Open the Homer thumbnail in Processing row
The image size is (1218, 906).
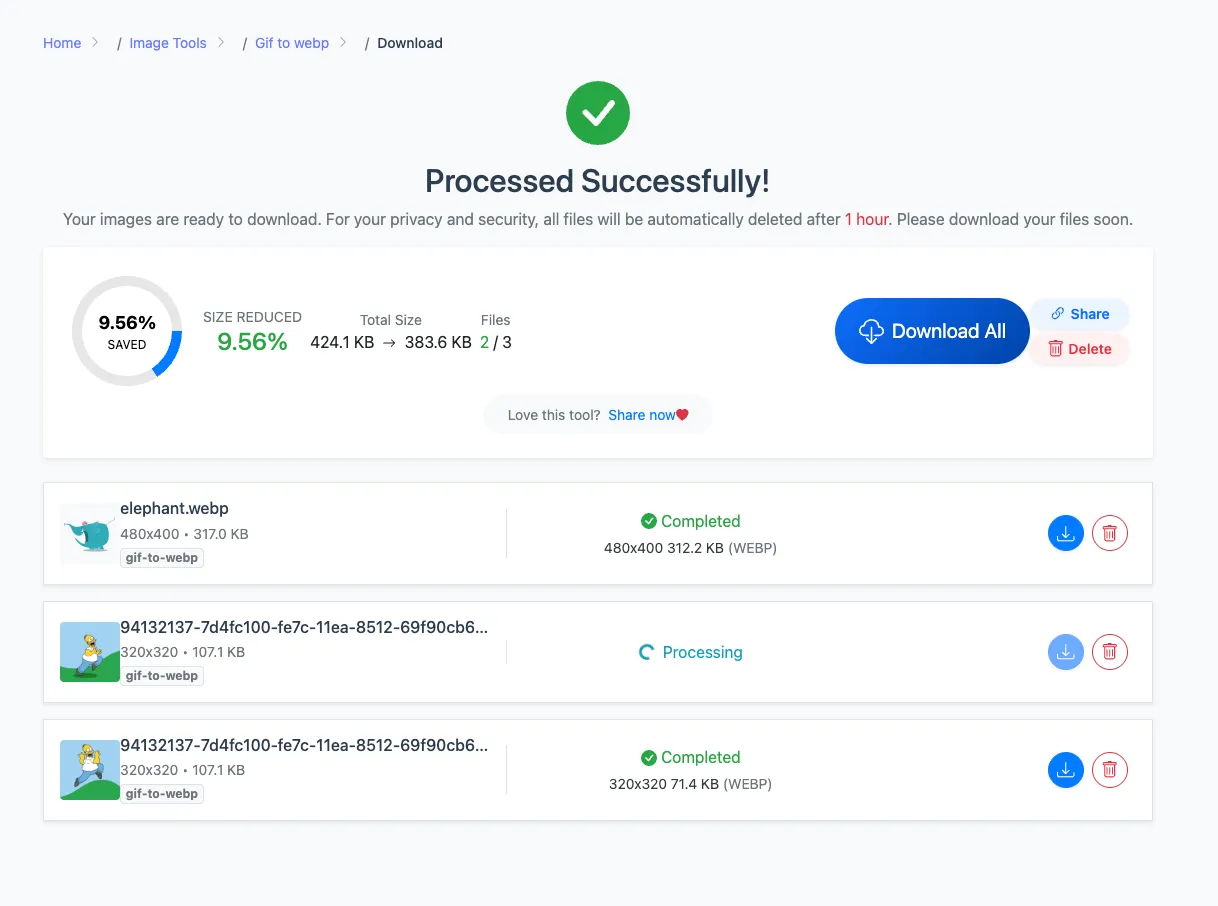pyautogui.click(x=90, y=652)
